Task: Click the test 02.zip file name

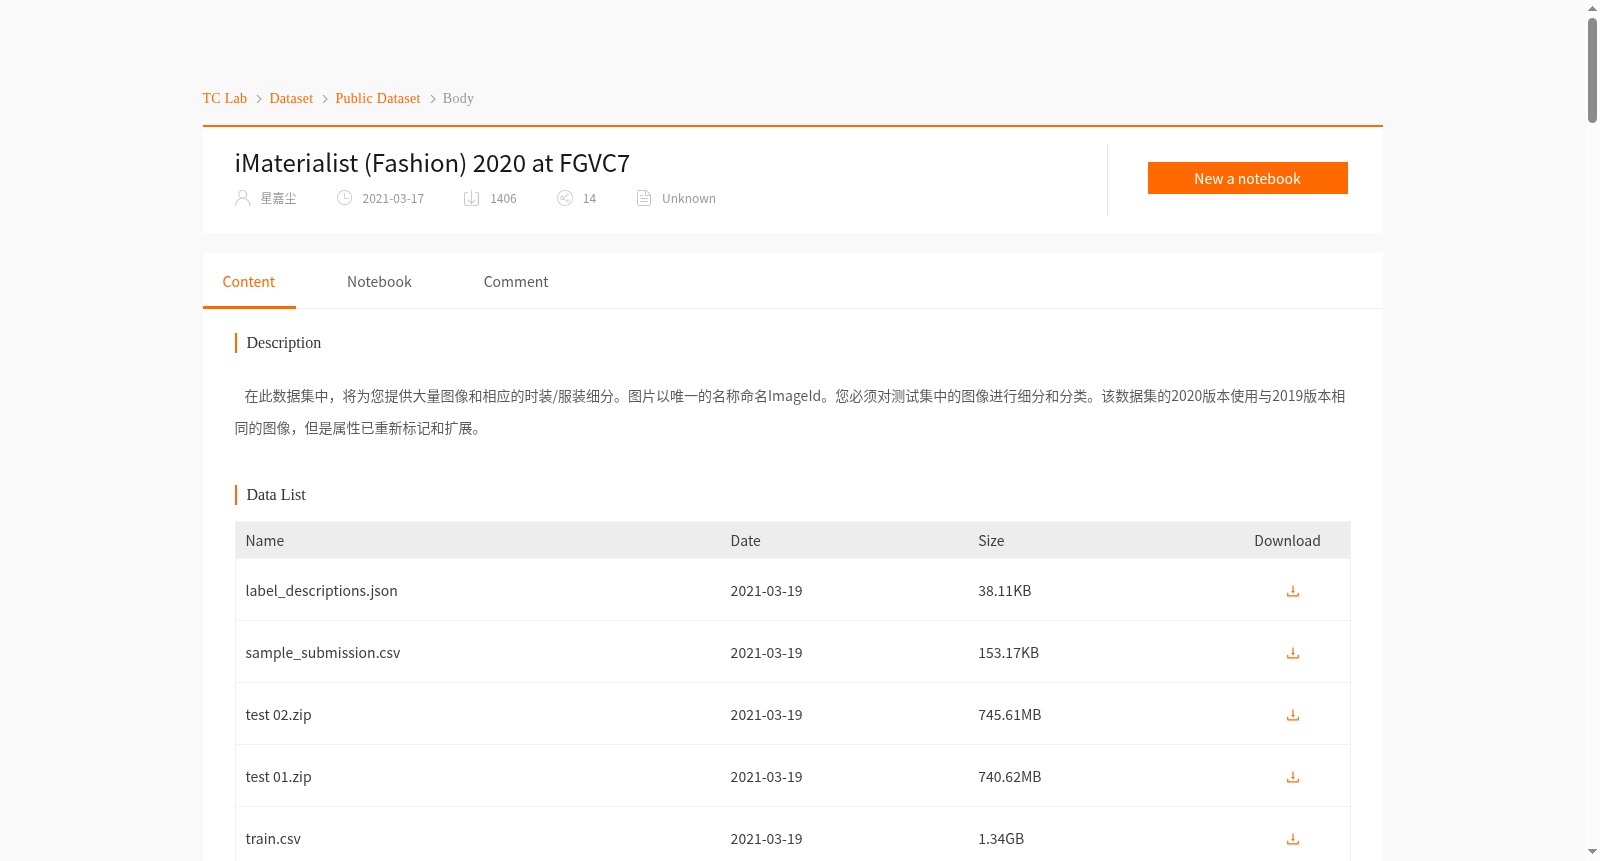Action: pyautogui.click(x=279, y=715)
